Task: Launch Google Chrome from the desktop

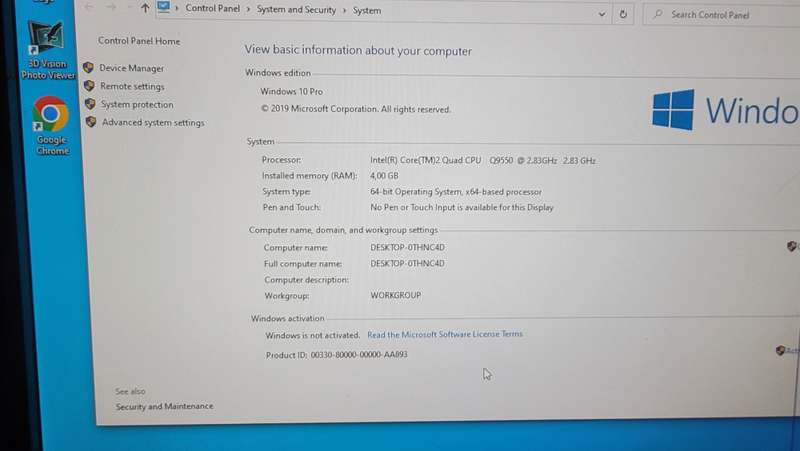Action: click(x=51, y=126)
